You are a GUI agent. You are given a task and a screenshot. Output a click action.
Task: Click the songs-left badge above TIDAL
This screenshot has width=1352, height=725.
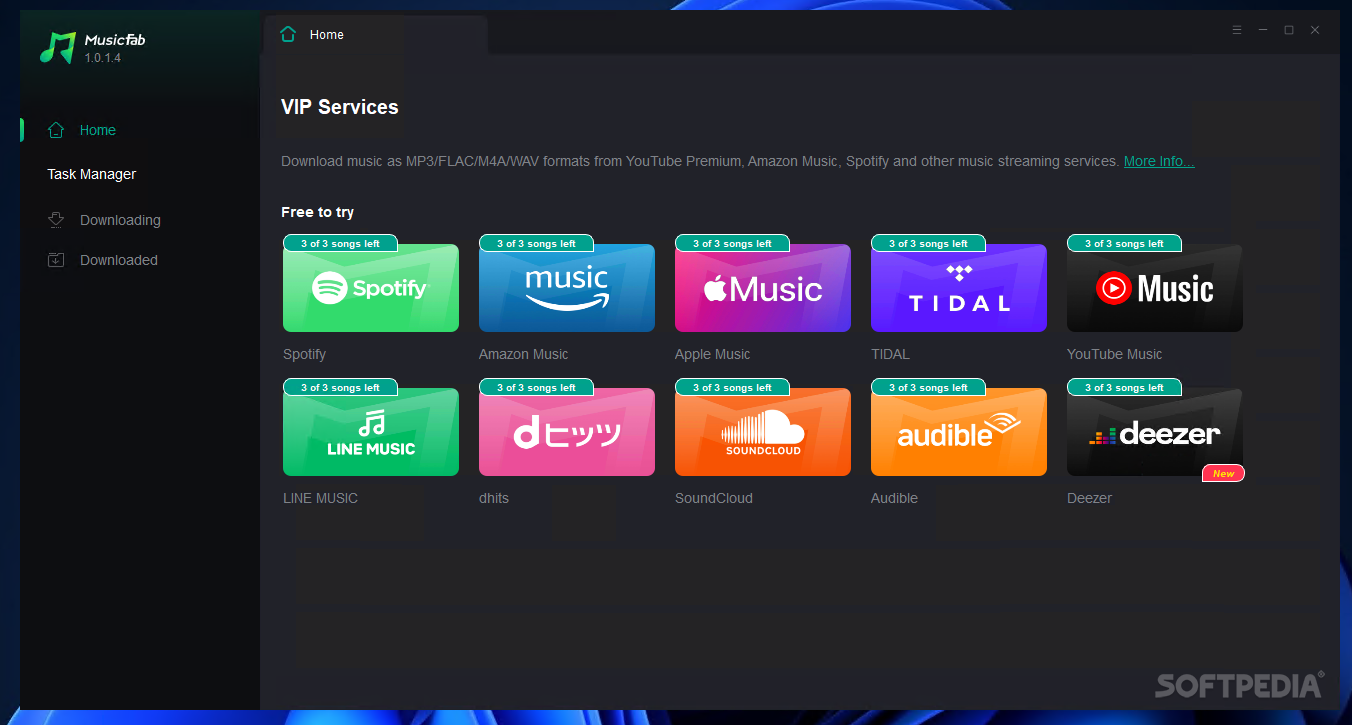928,243
